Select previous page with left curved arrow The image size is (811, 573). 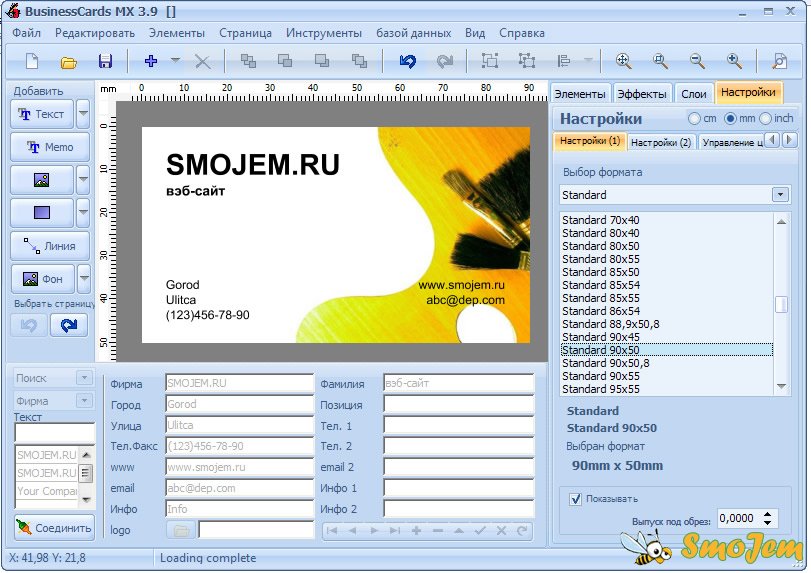pos(29,325)
